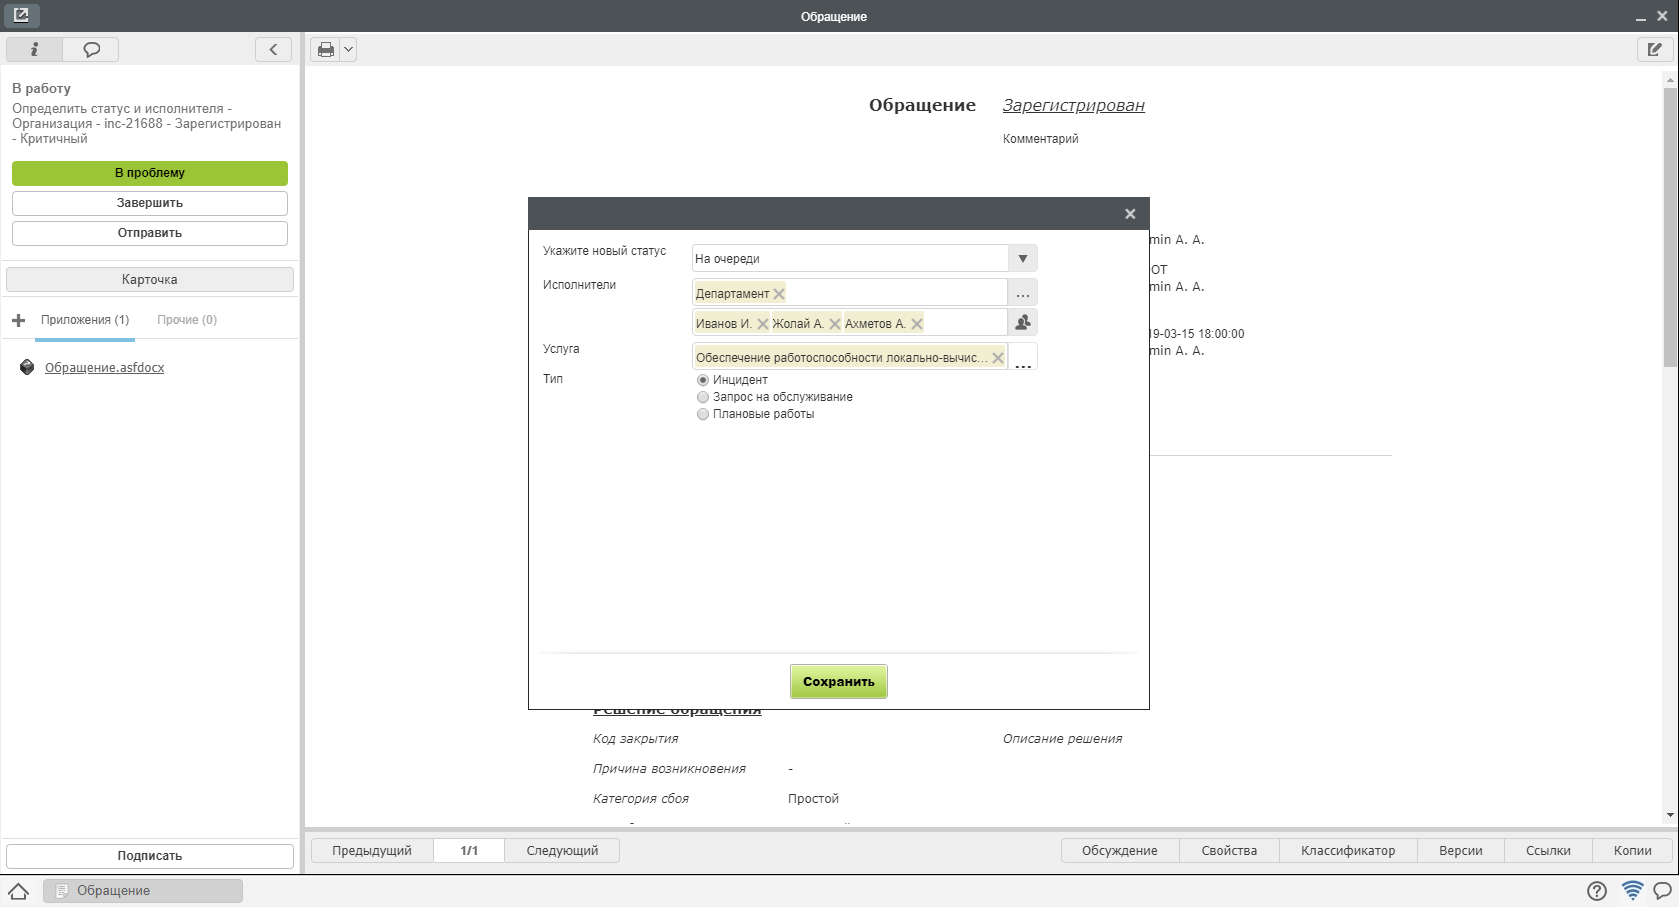Open the 'Карточка' button
The image size is (1679, 907).
150,279
